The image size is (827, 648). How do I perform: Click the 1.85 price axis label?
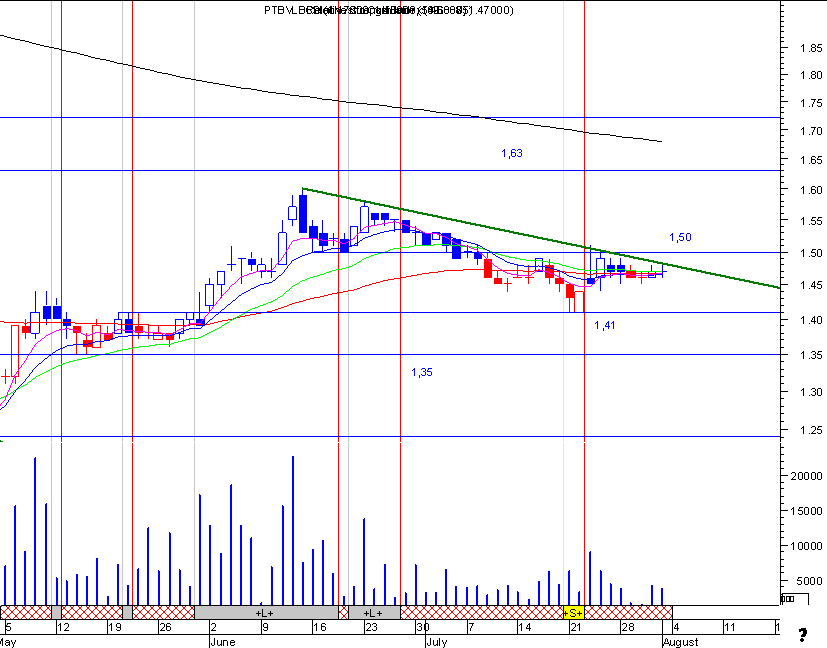tap(811, 49)
